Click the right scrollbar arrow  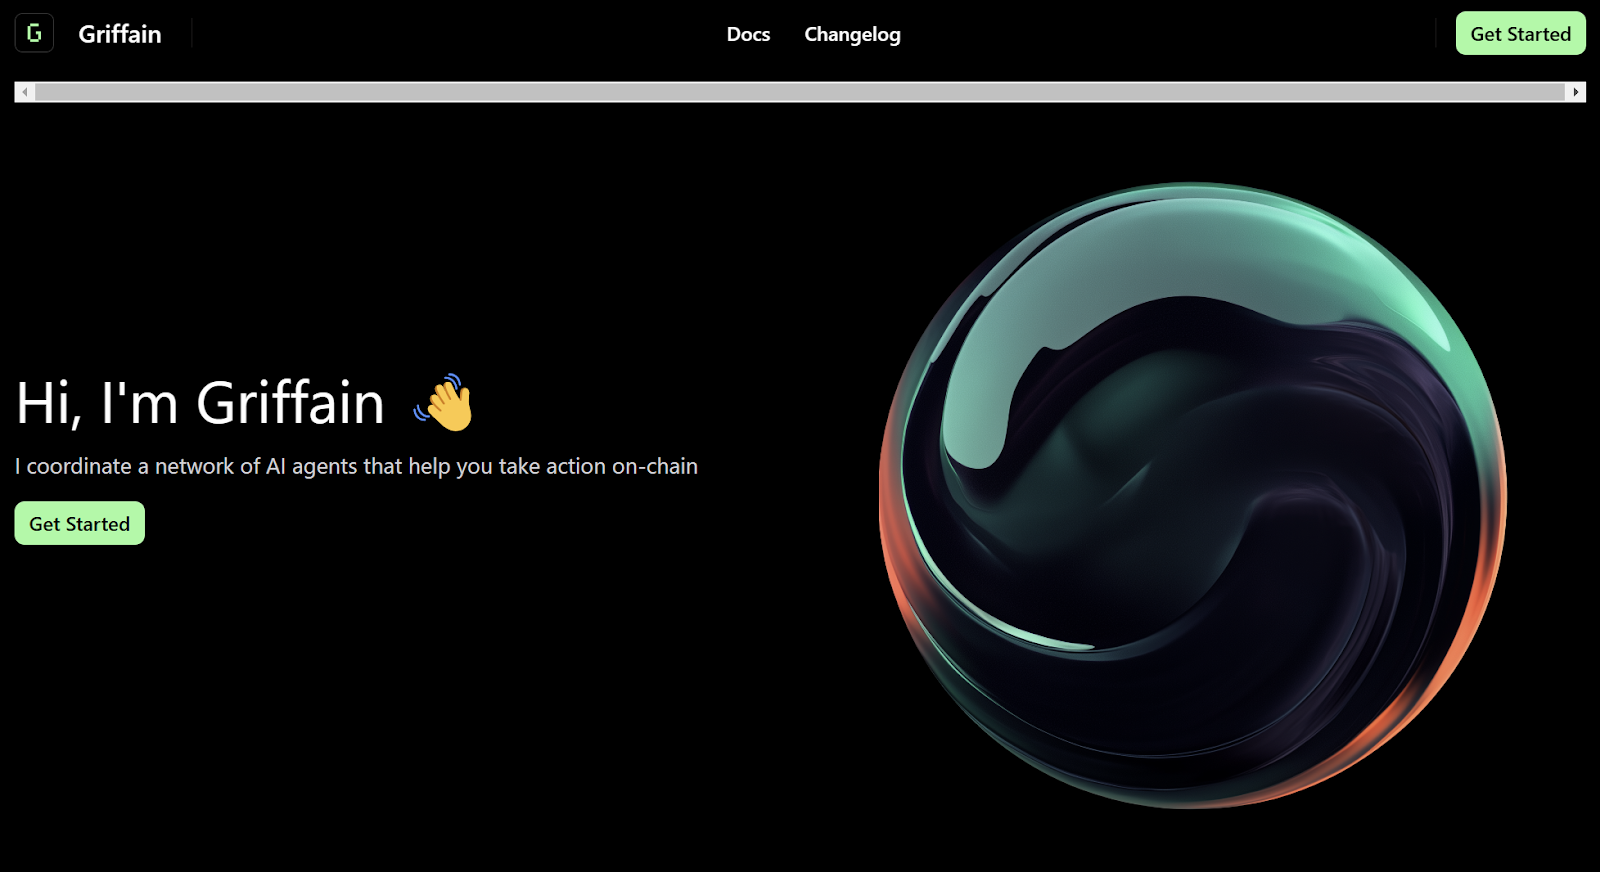[x=1575, y=92]
